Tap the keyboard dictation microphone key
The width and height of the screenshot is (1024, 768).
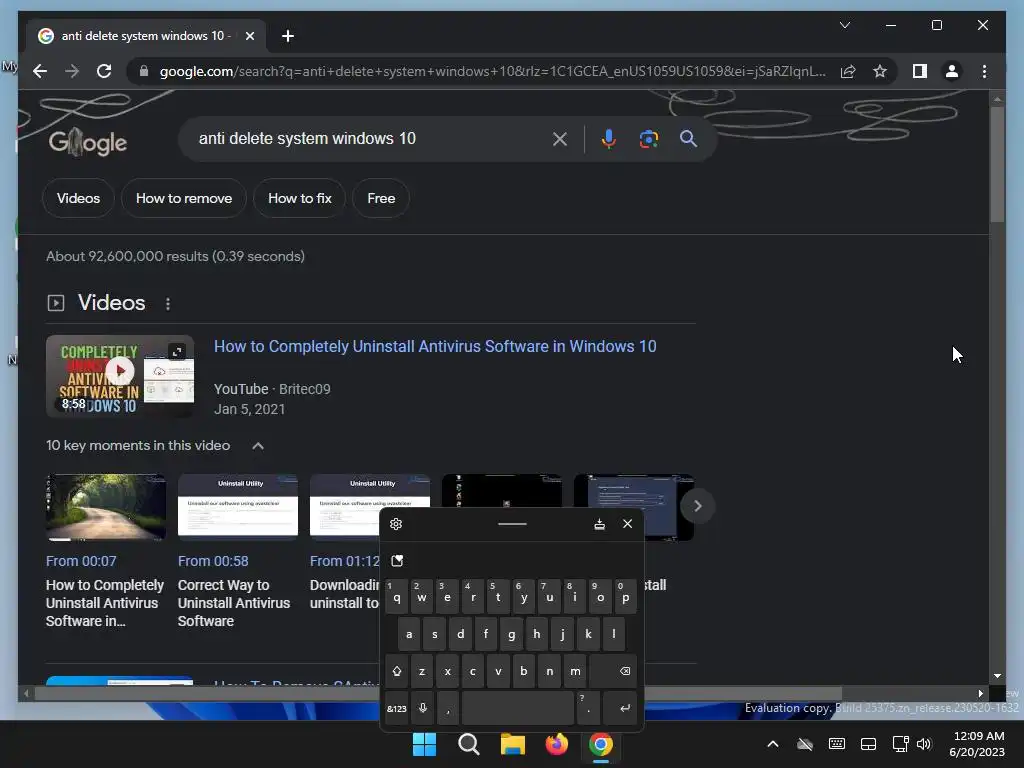tap(423, 709)
